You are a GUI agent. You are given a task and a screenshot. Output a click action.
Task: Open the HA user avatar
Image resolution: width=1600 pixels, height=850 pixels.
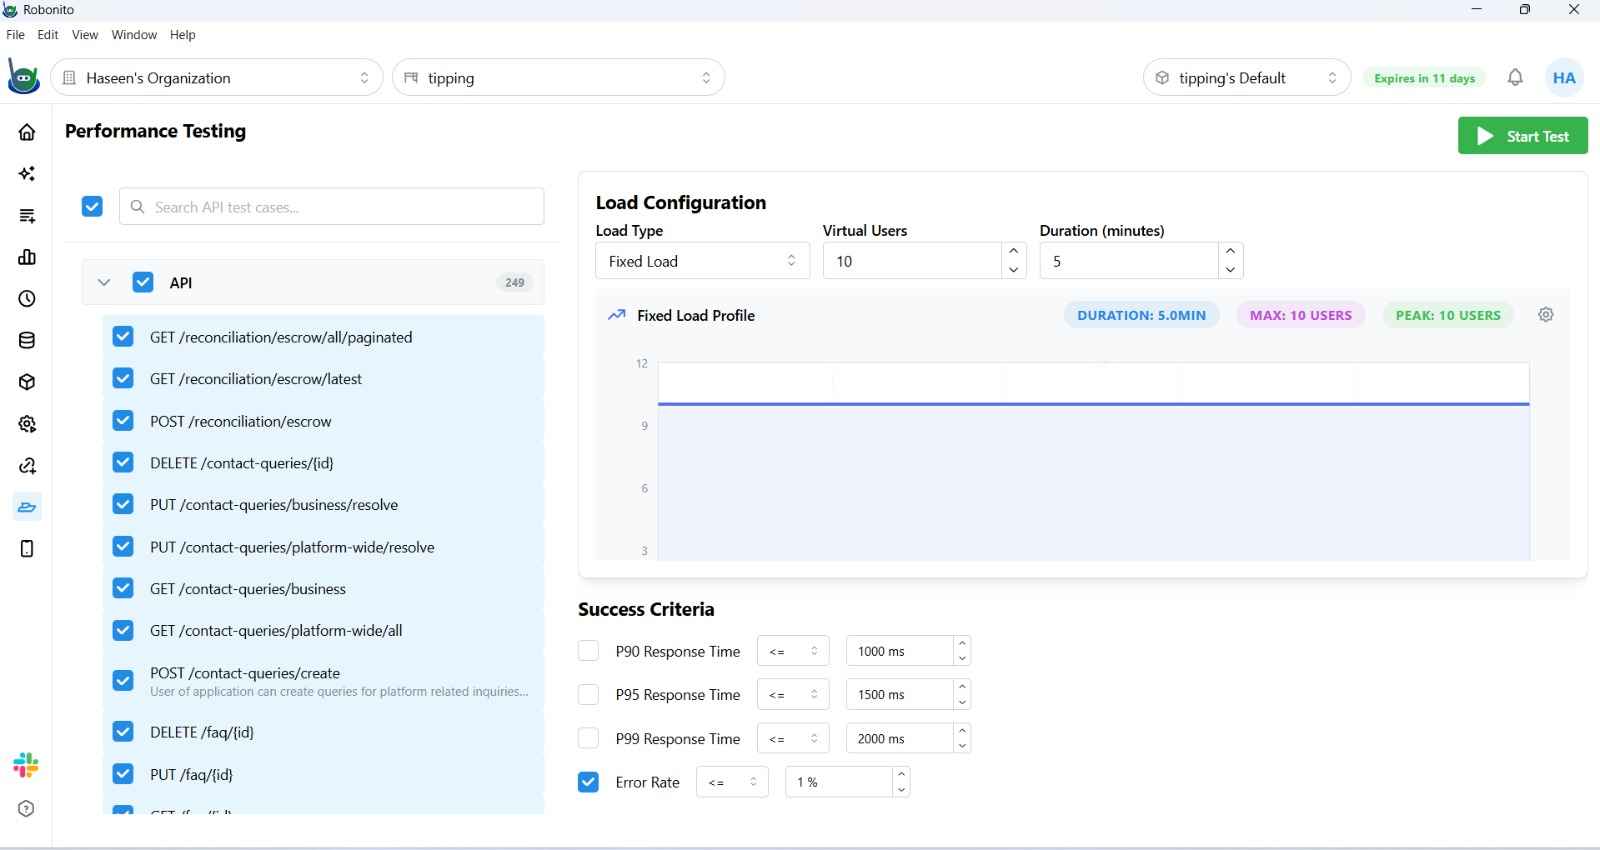click(x=1564, y=77)
